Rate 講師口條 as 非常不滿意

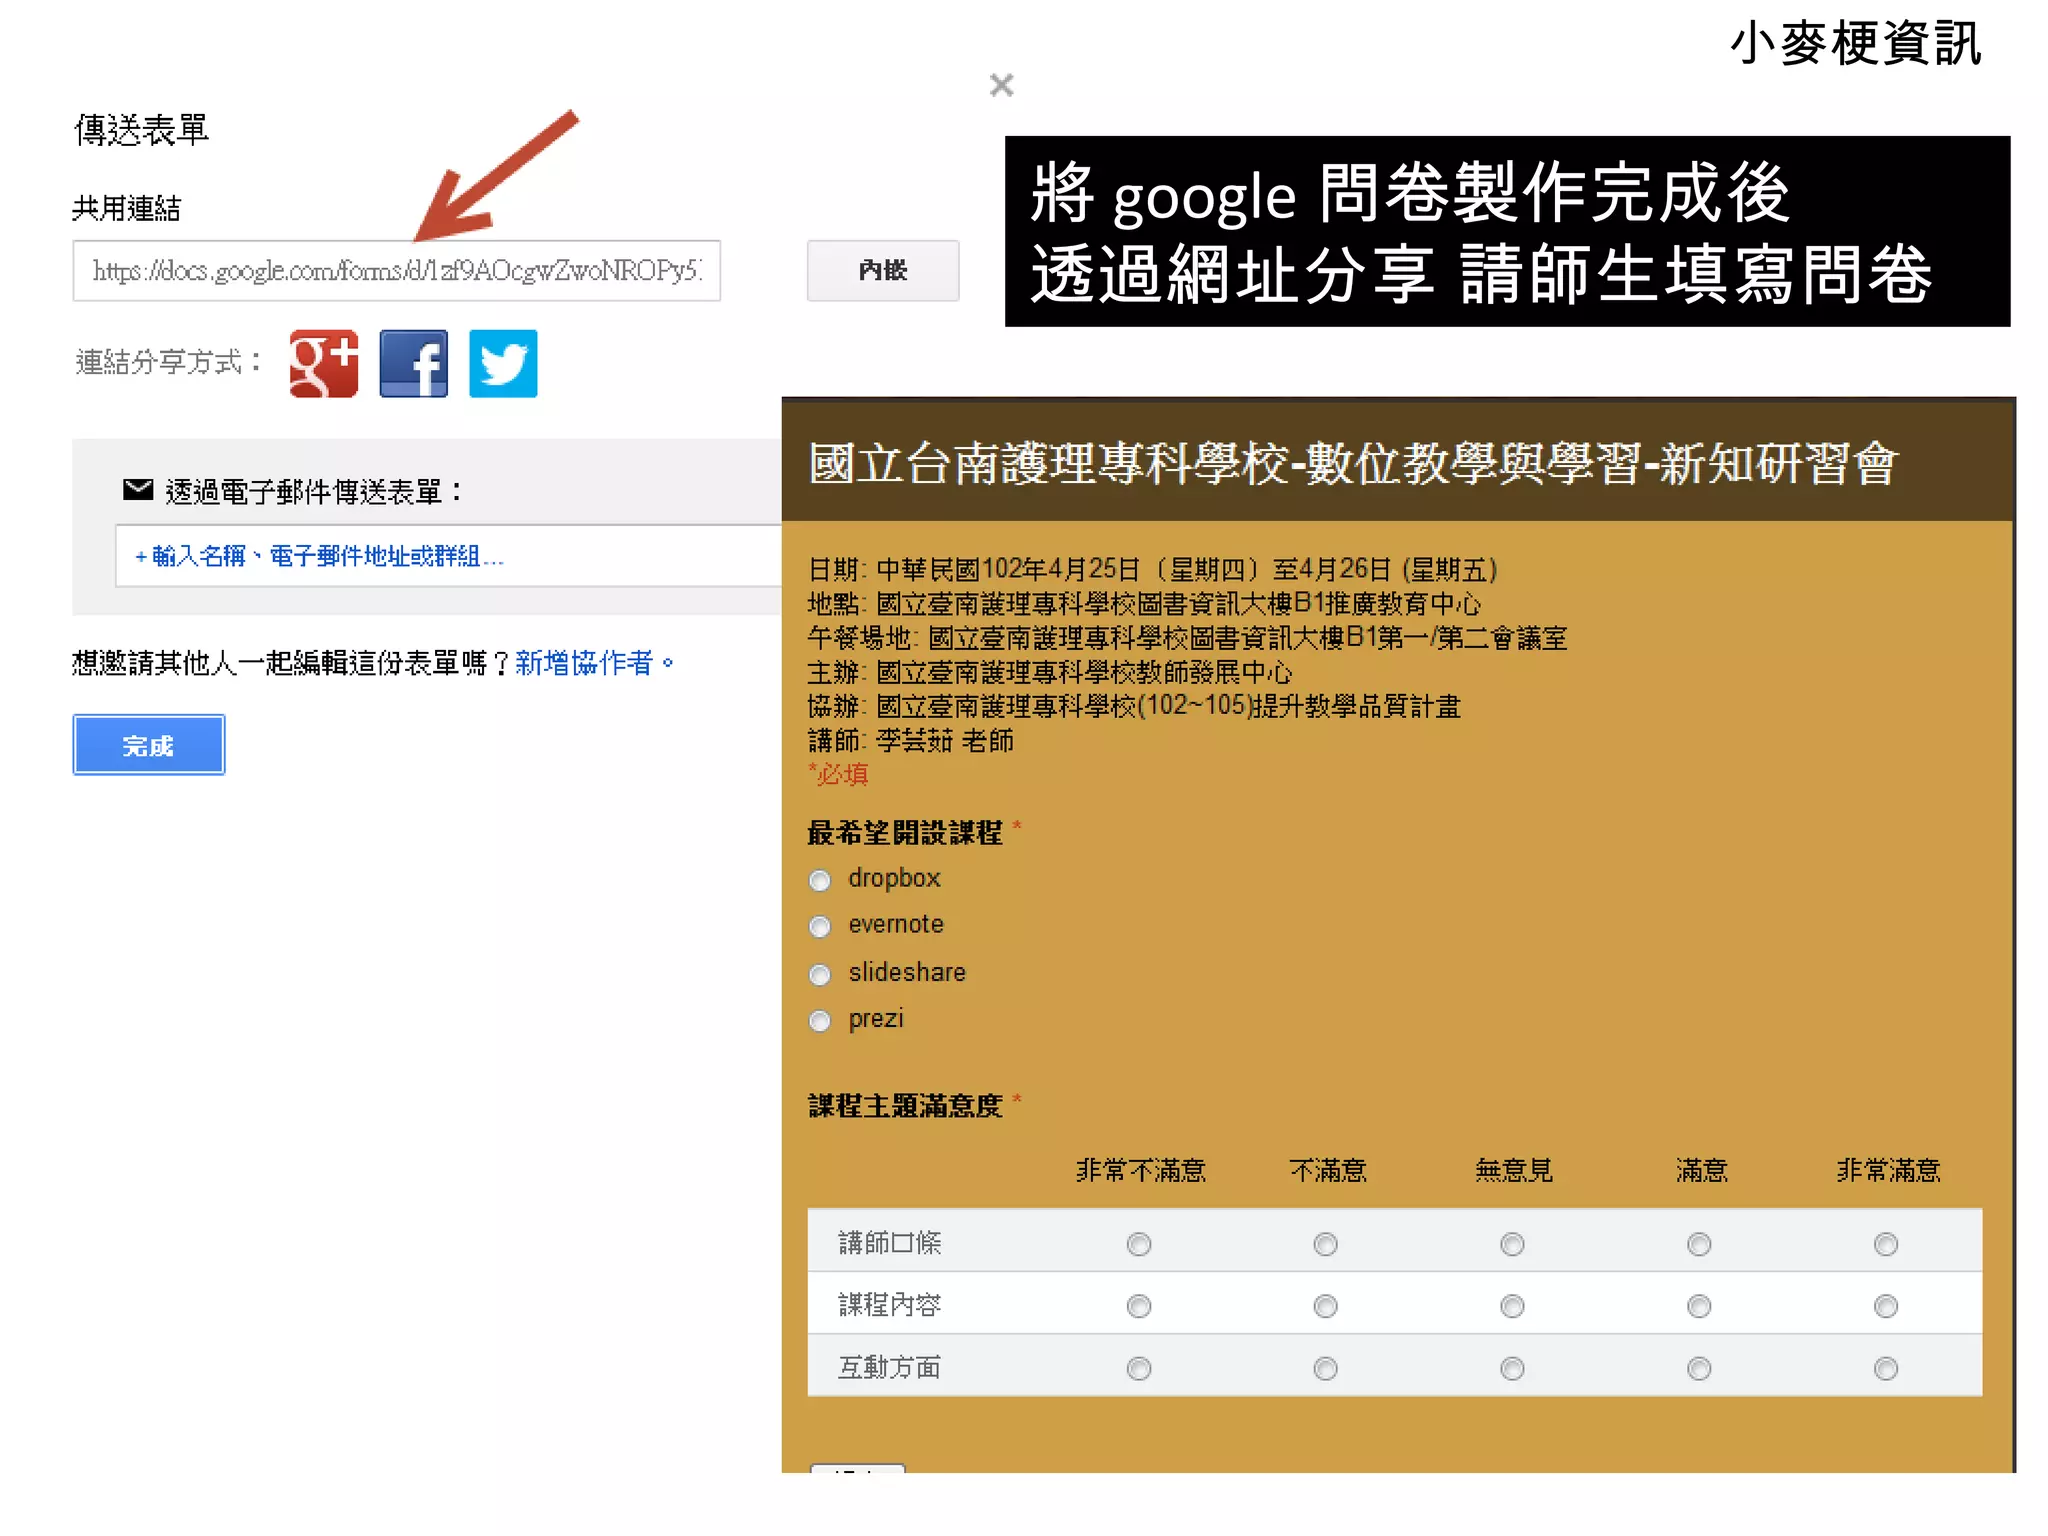1139,1244
